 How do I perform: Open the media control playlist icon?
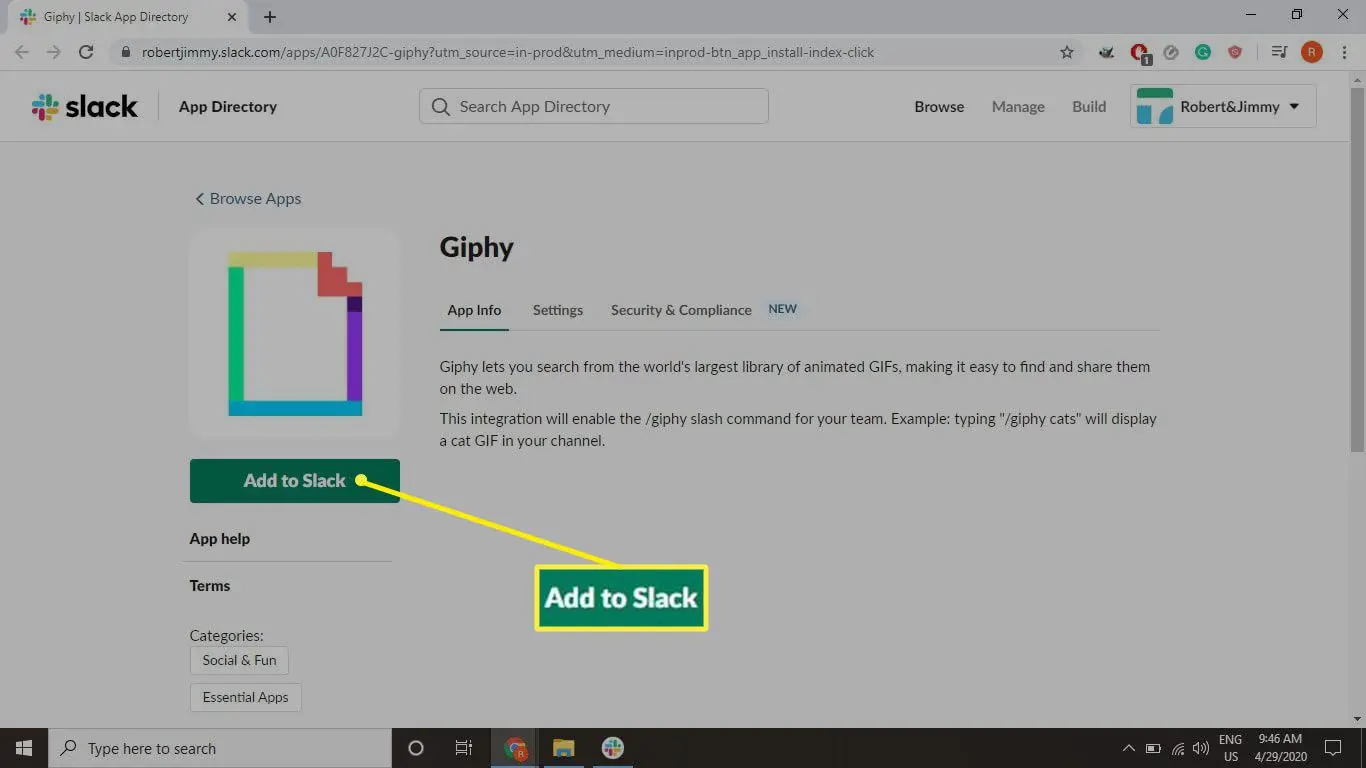point(1278,52)
